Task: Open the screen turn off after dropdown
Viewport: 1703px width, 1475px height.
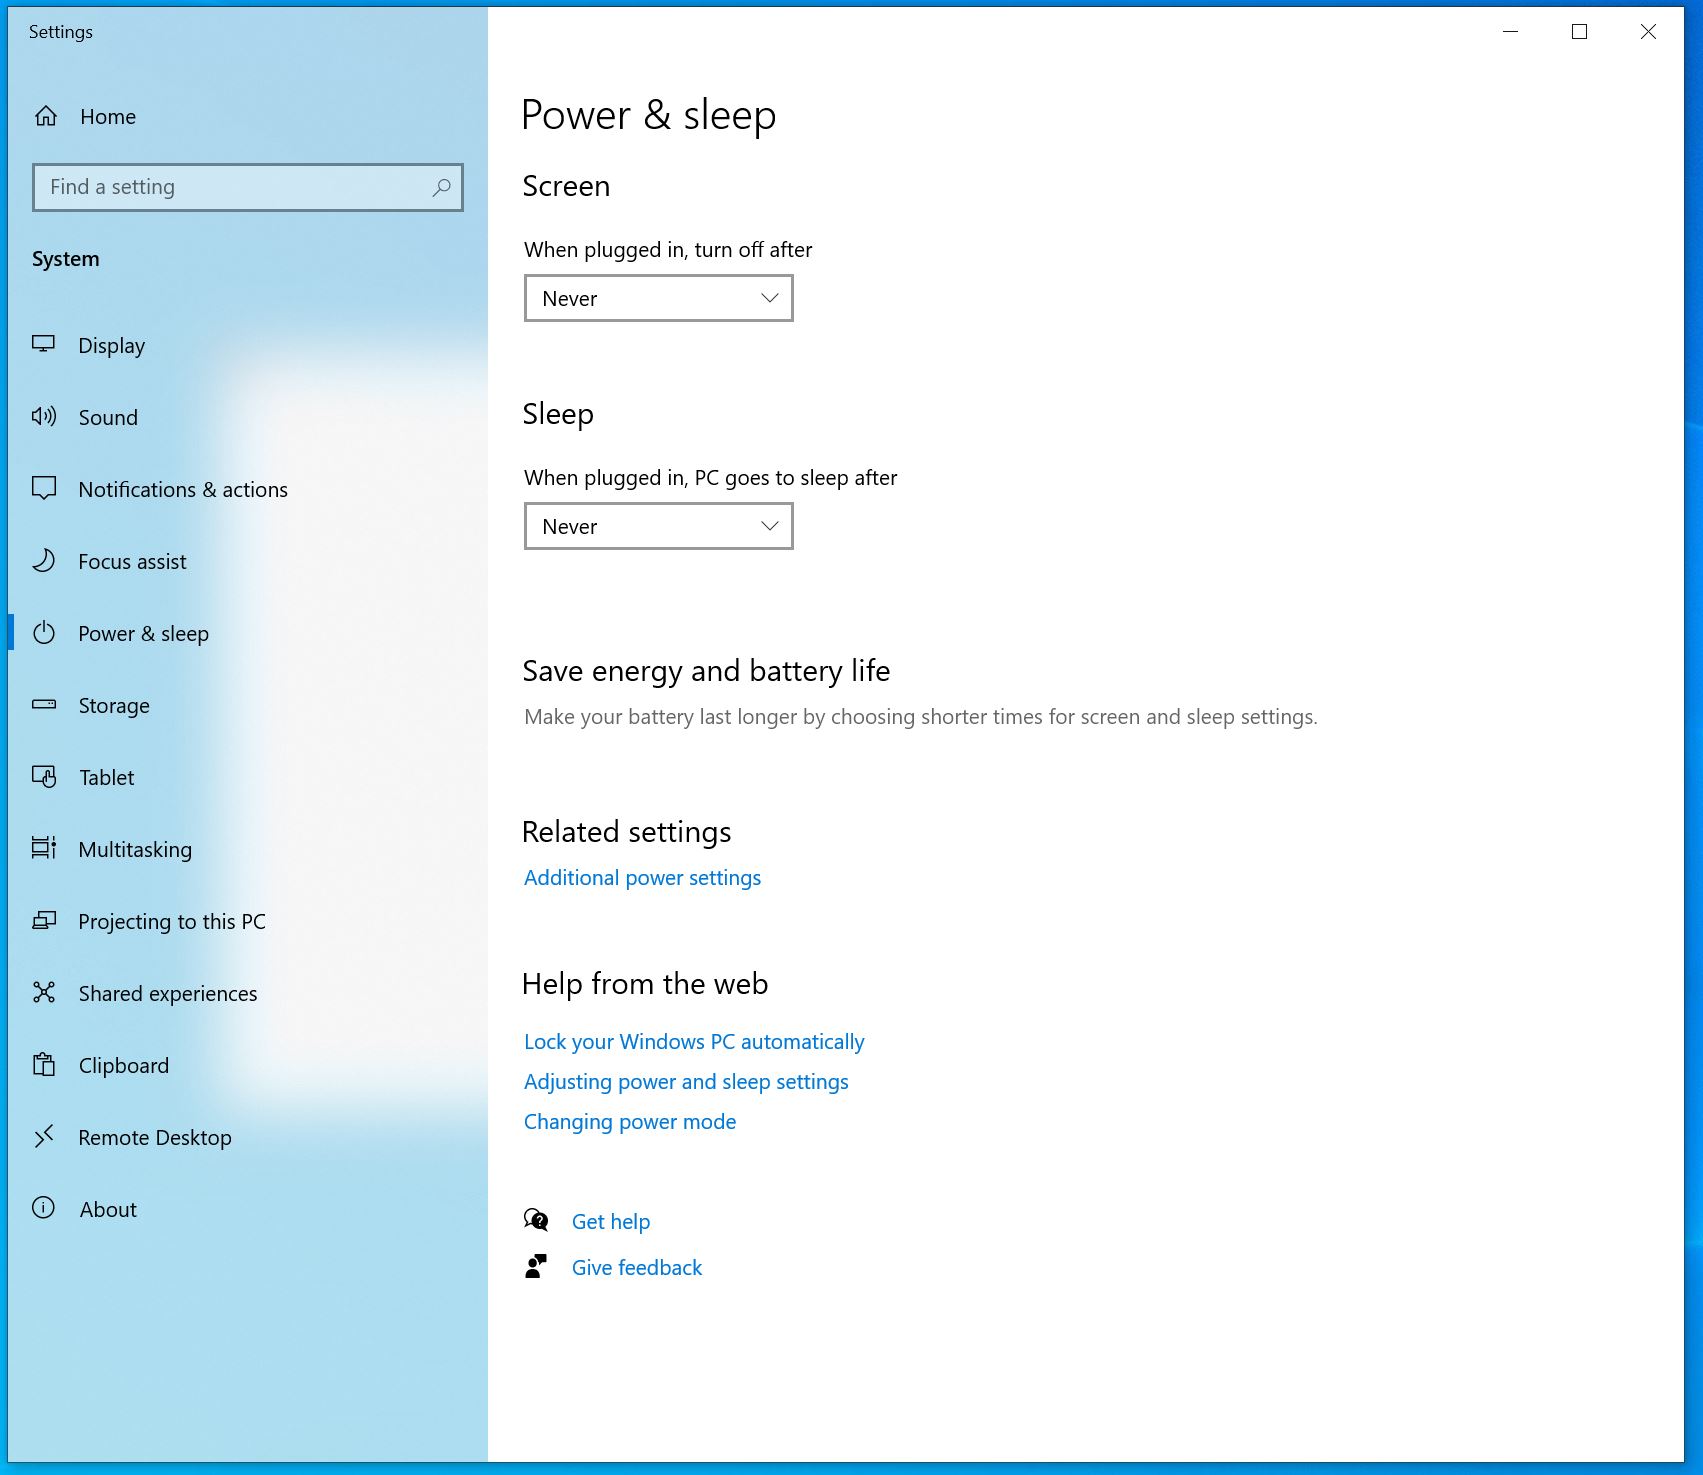Action: click(659, 298)
